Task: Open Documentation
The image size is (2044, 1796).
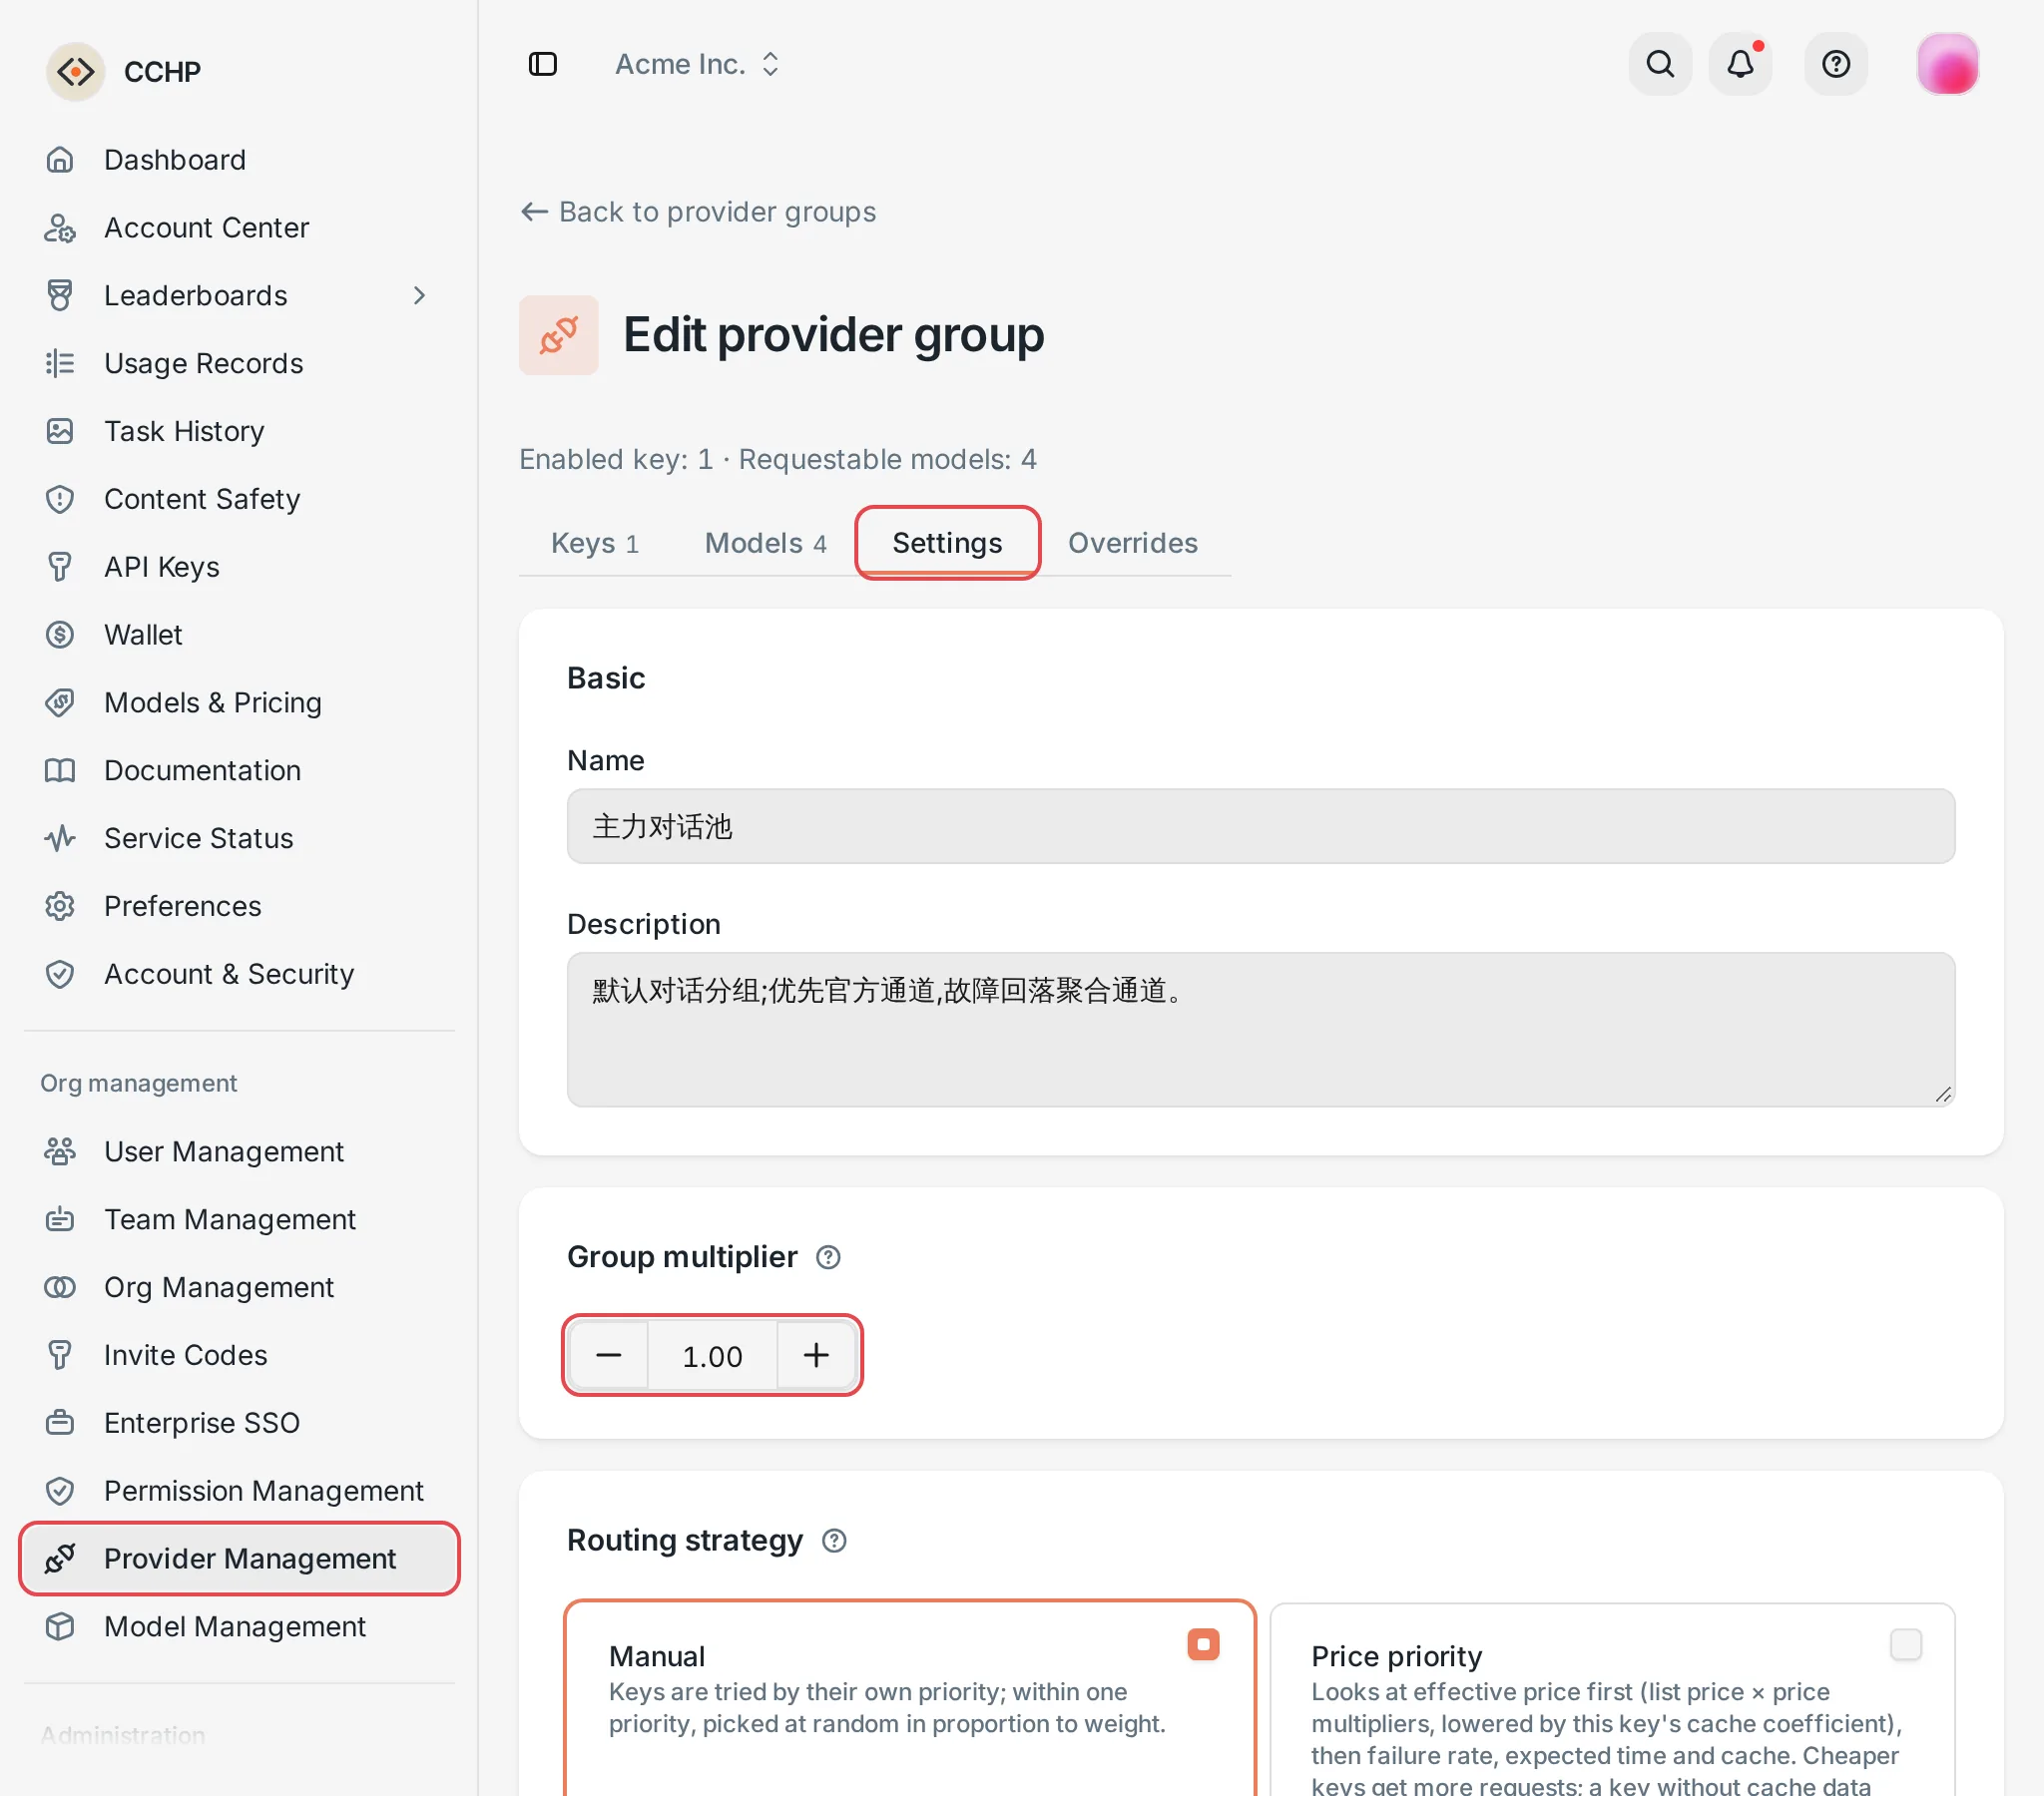Action: coord(239,770)
